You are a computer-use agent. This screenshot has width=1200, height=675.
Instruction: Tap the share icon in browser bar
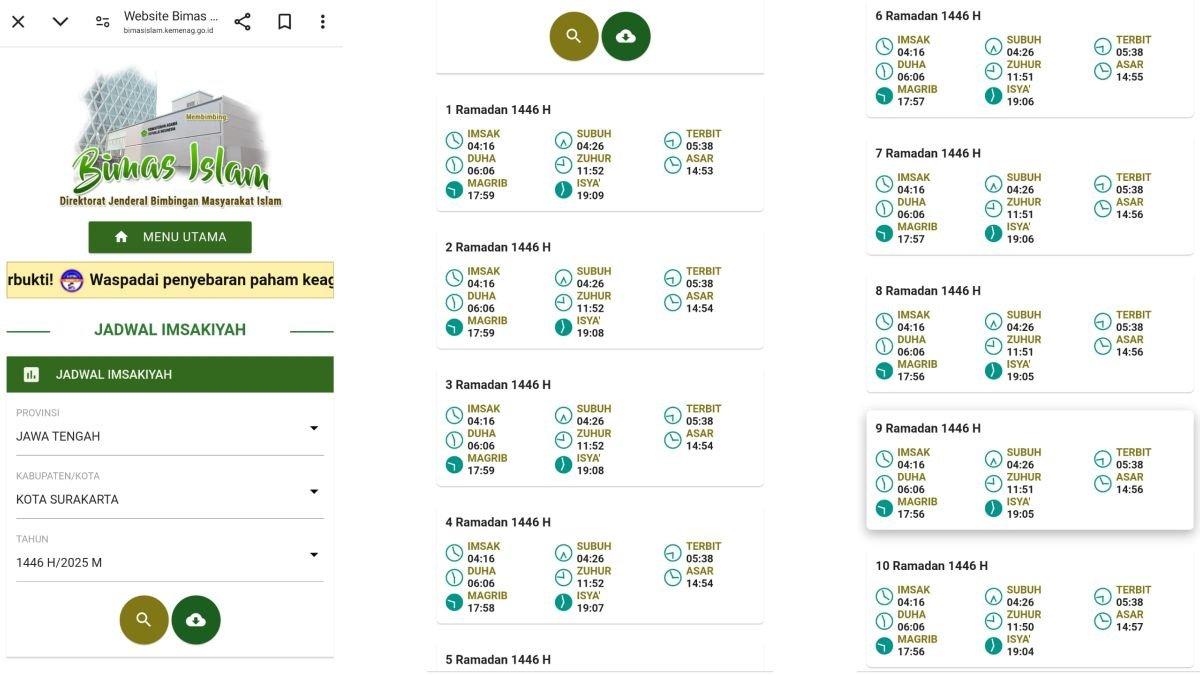pyautogui.click(x=242, y=22)
